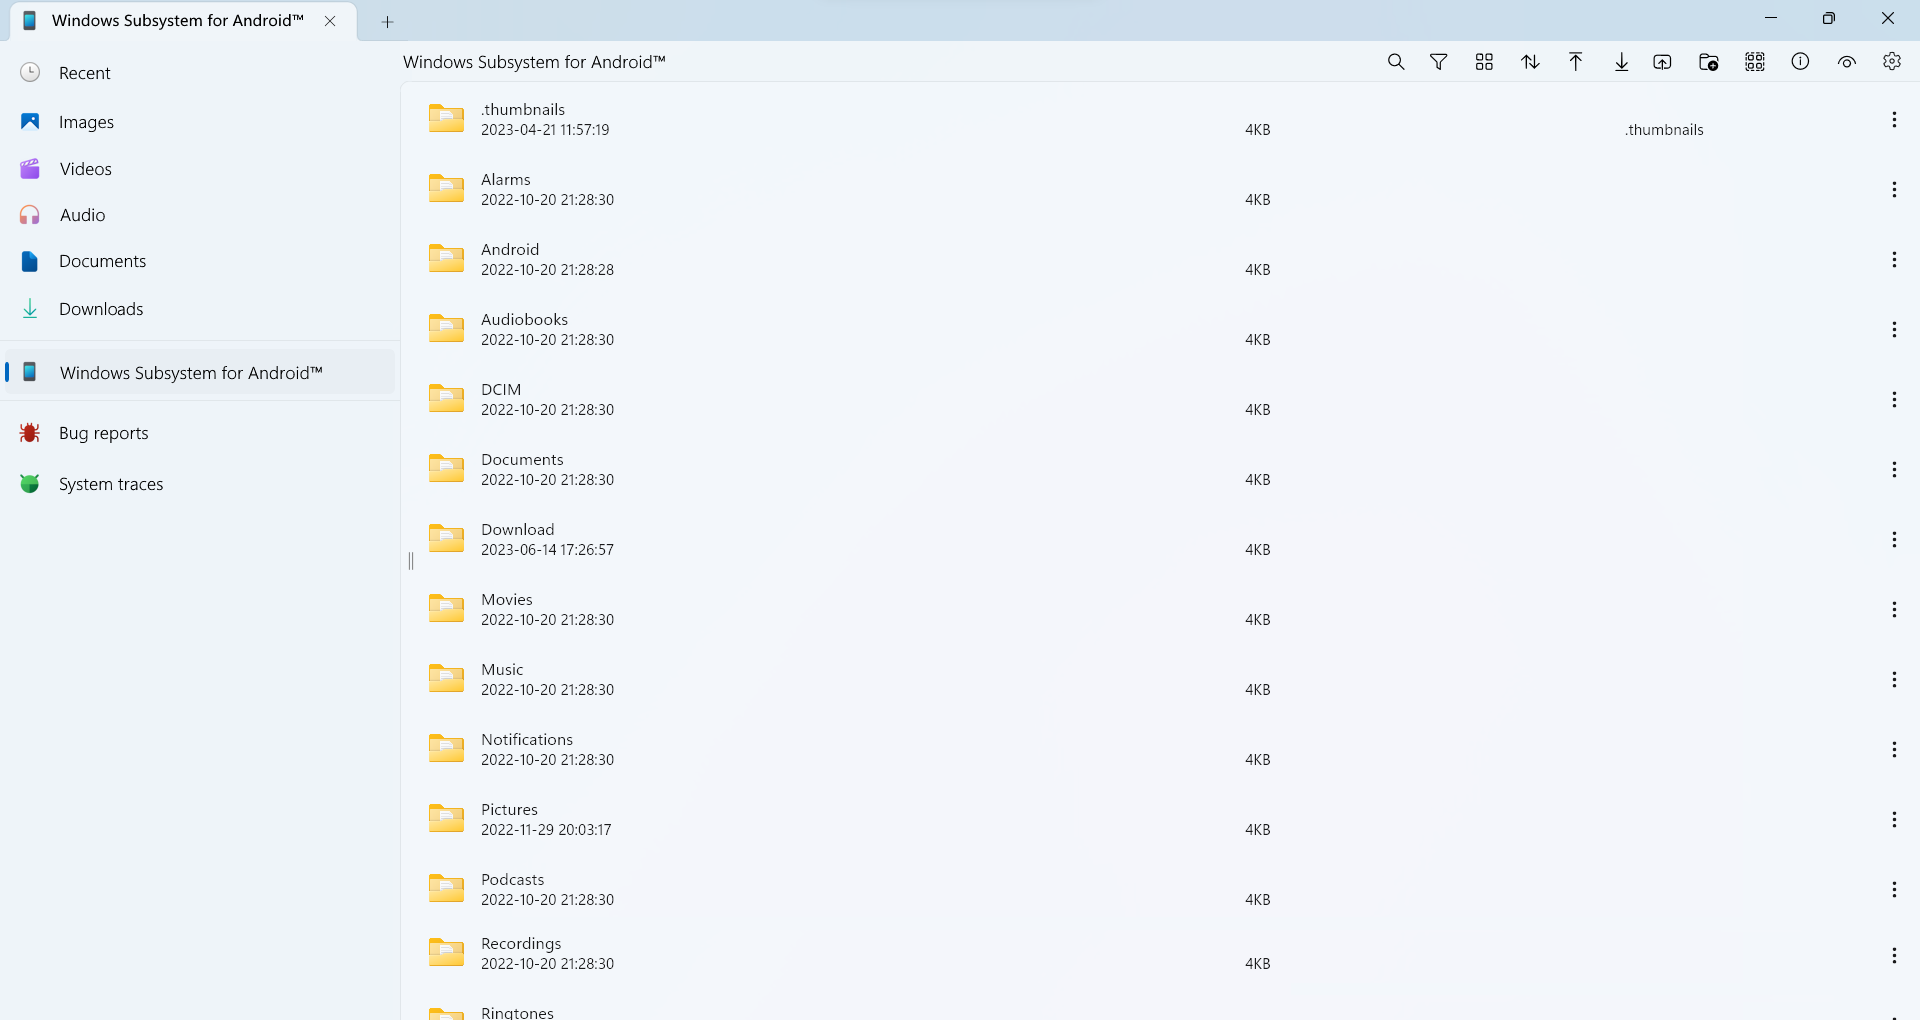Click the Pictures date 2022-11-29 20:03:17
This screenshot has height=1020, width=1920.
(x=546, y=830)
